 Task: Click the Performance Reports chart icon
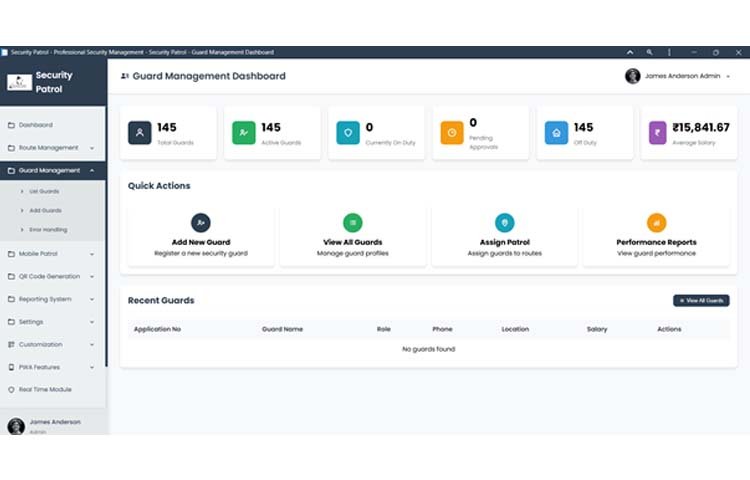[656, 223]
